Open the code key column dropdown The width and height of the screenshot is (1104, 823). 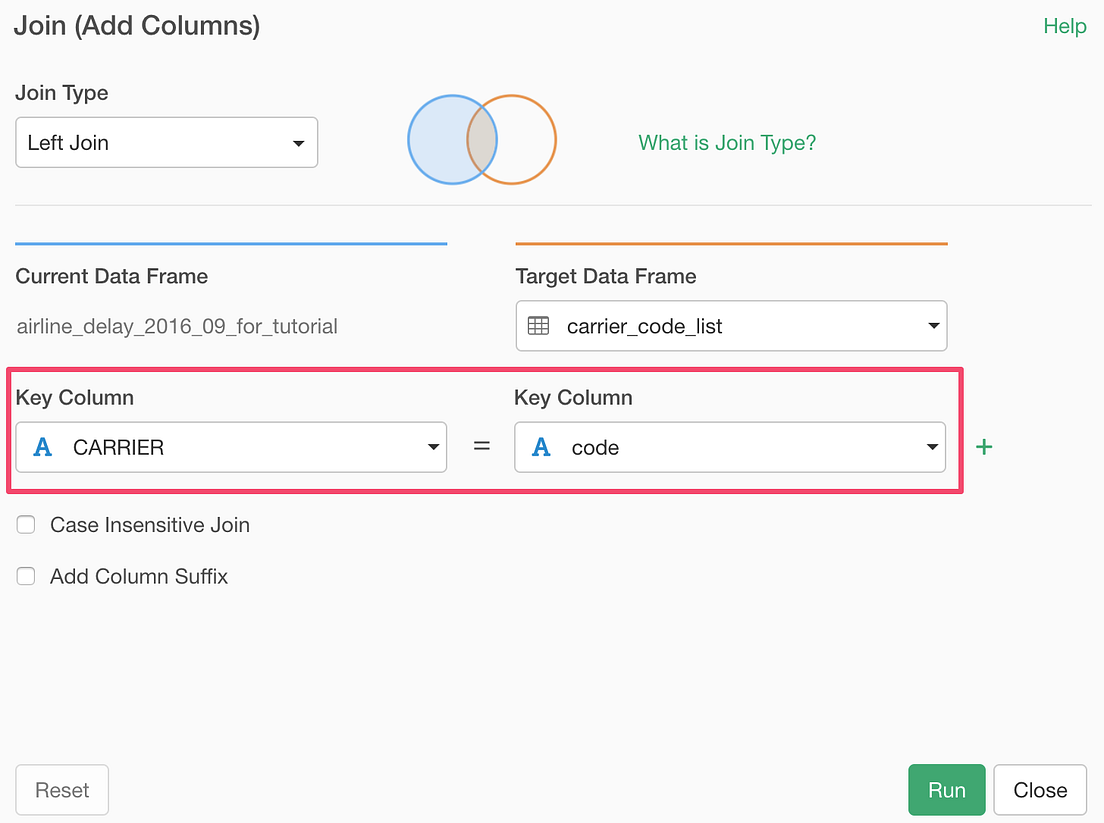730,447
